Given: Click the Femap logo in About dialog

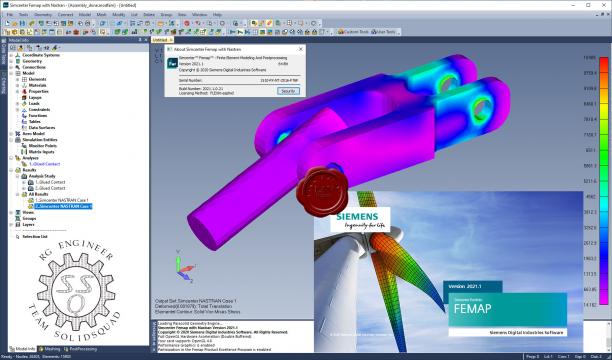Looking at the screenshot, I should coord(172,63).
